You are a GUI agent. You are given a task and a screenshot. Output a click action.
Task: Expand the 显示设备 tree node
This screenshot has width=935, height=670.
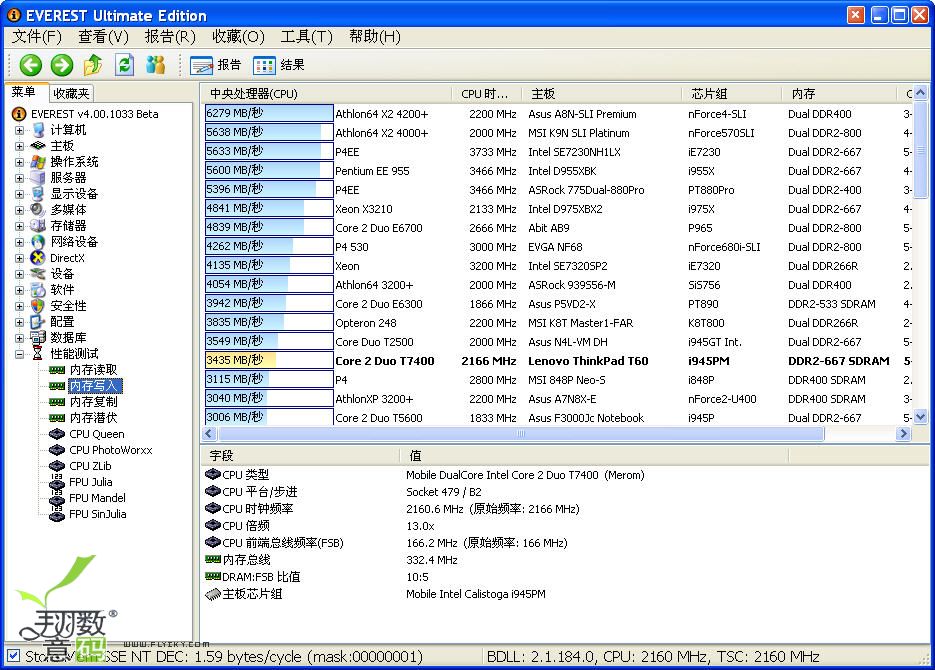pyautogui.click(x=19, y=194)
